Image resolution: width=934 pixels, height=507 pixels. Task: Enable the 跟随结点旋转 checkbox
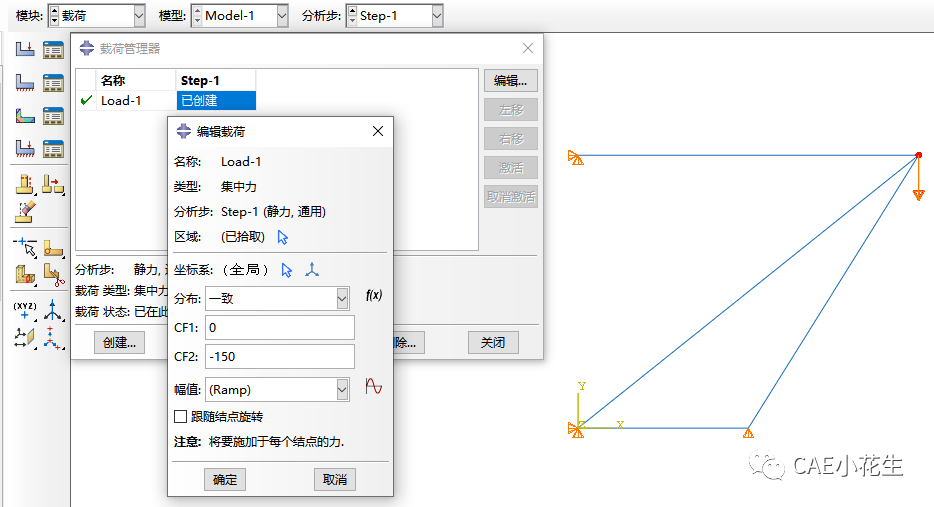pos(180,416)
